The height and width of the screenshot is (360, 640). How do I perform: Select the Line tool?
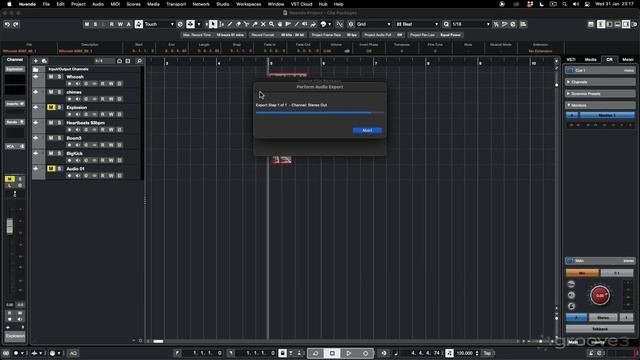[297, 24]
